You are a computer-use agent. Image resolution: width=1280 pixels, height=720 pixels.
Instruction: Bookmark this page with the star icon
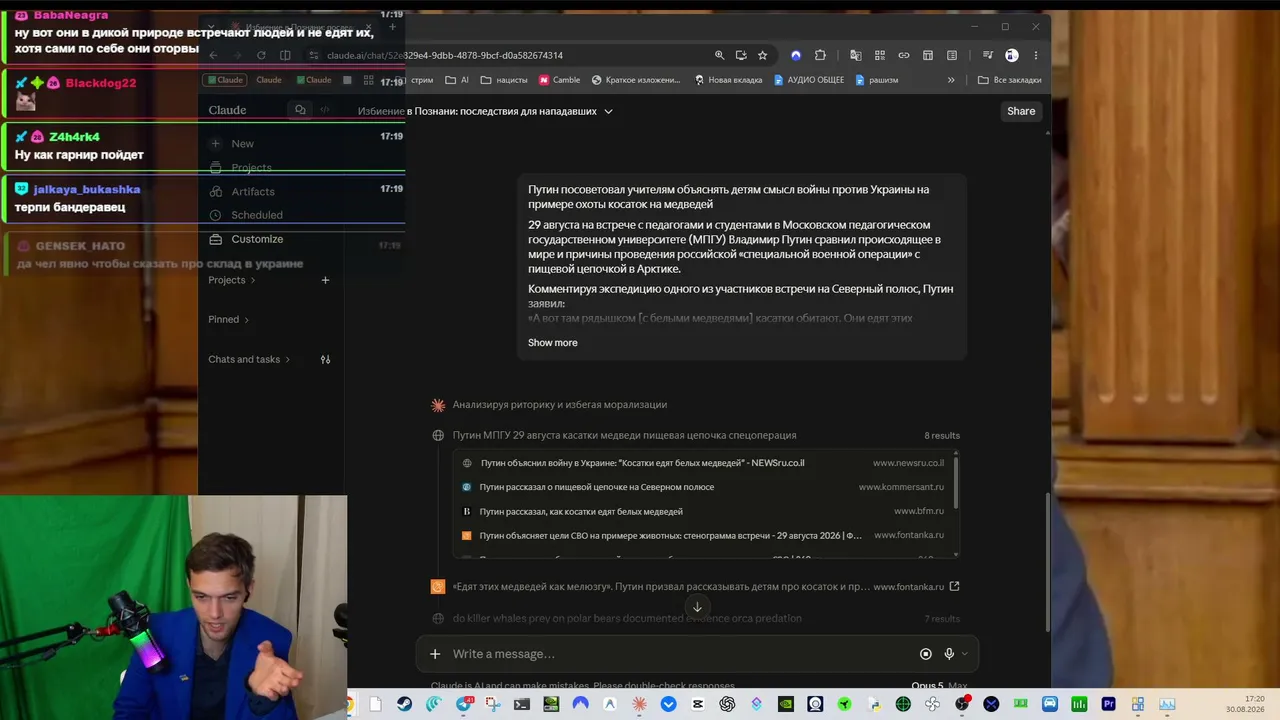(762, 55)
